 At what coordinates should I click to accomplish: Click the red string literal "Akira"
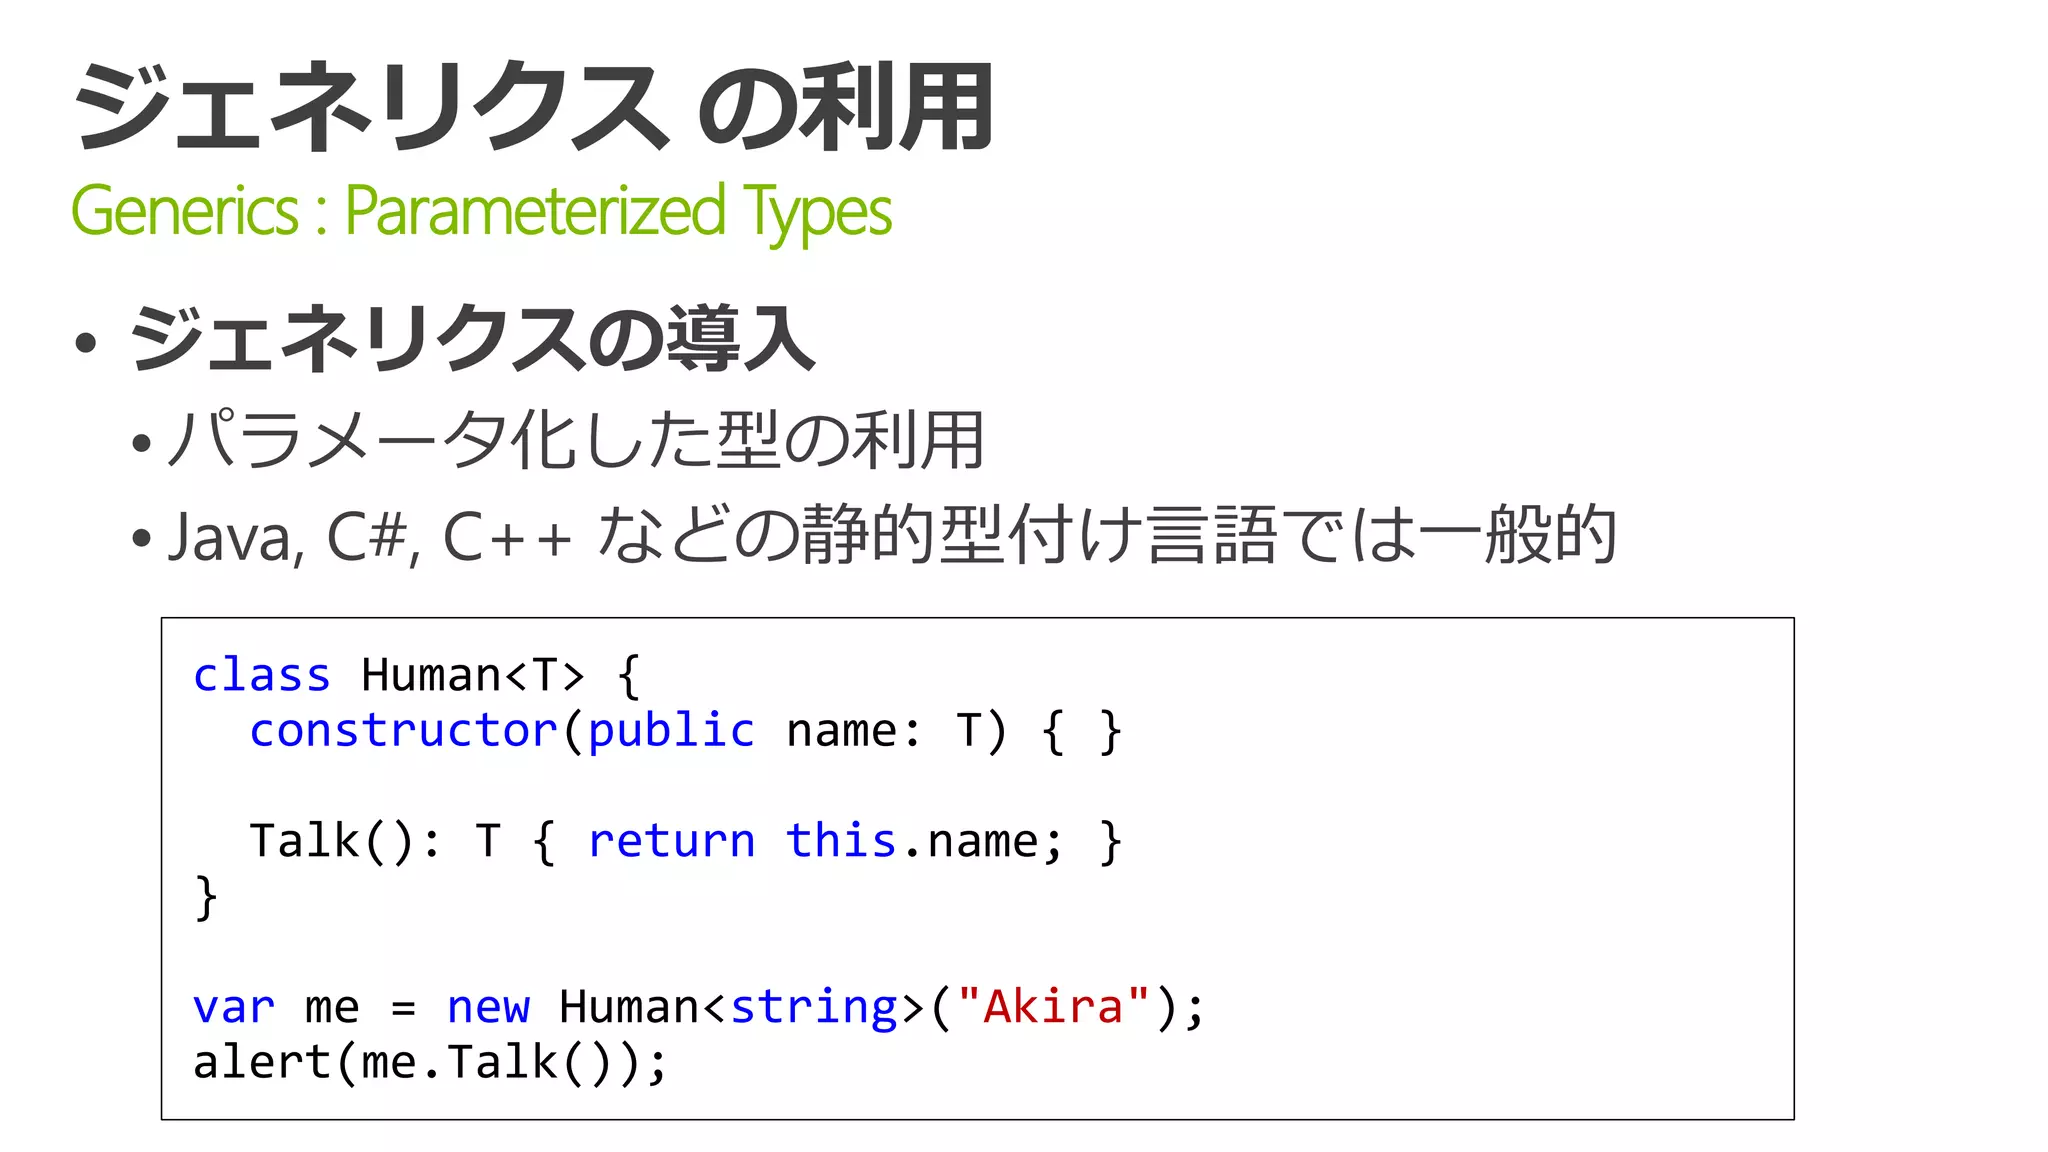[1053, 1005]
